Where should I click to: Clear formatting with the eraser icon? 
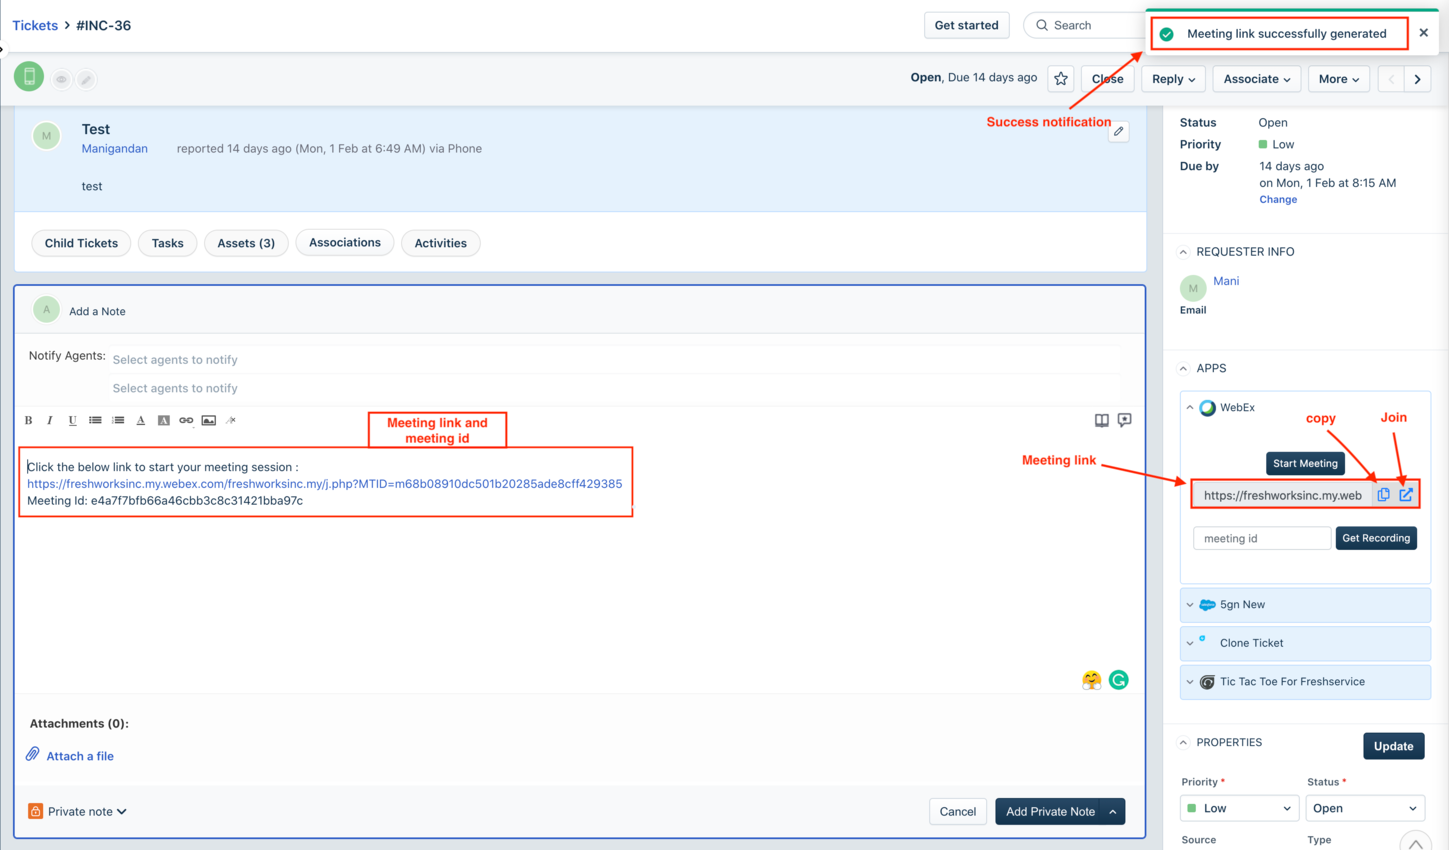click(x=231, y=420)
